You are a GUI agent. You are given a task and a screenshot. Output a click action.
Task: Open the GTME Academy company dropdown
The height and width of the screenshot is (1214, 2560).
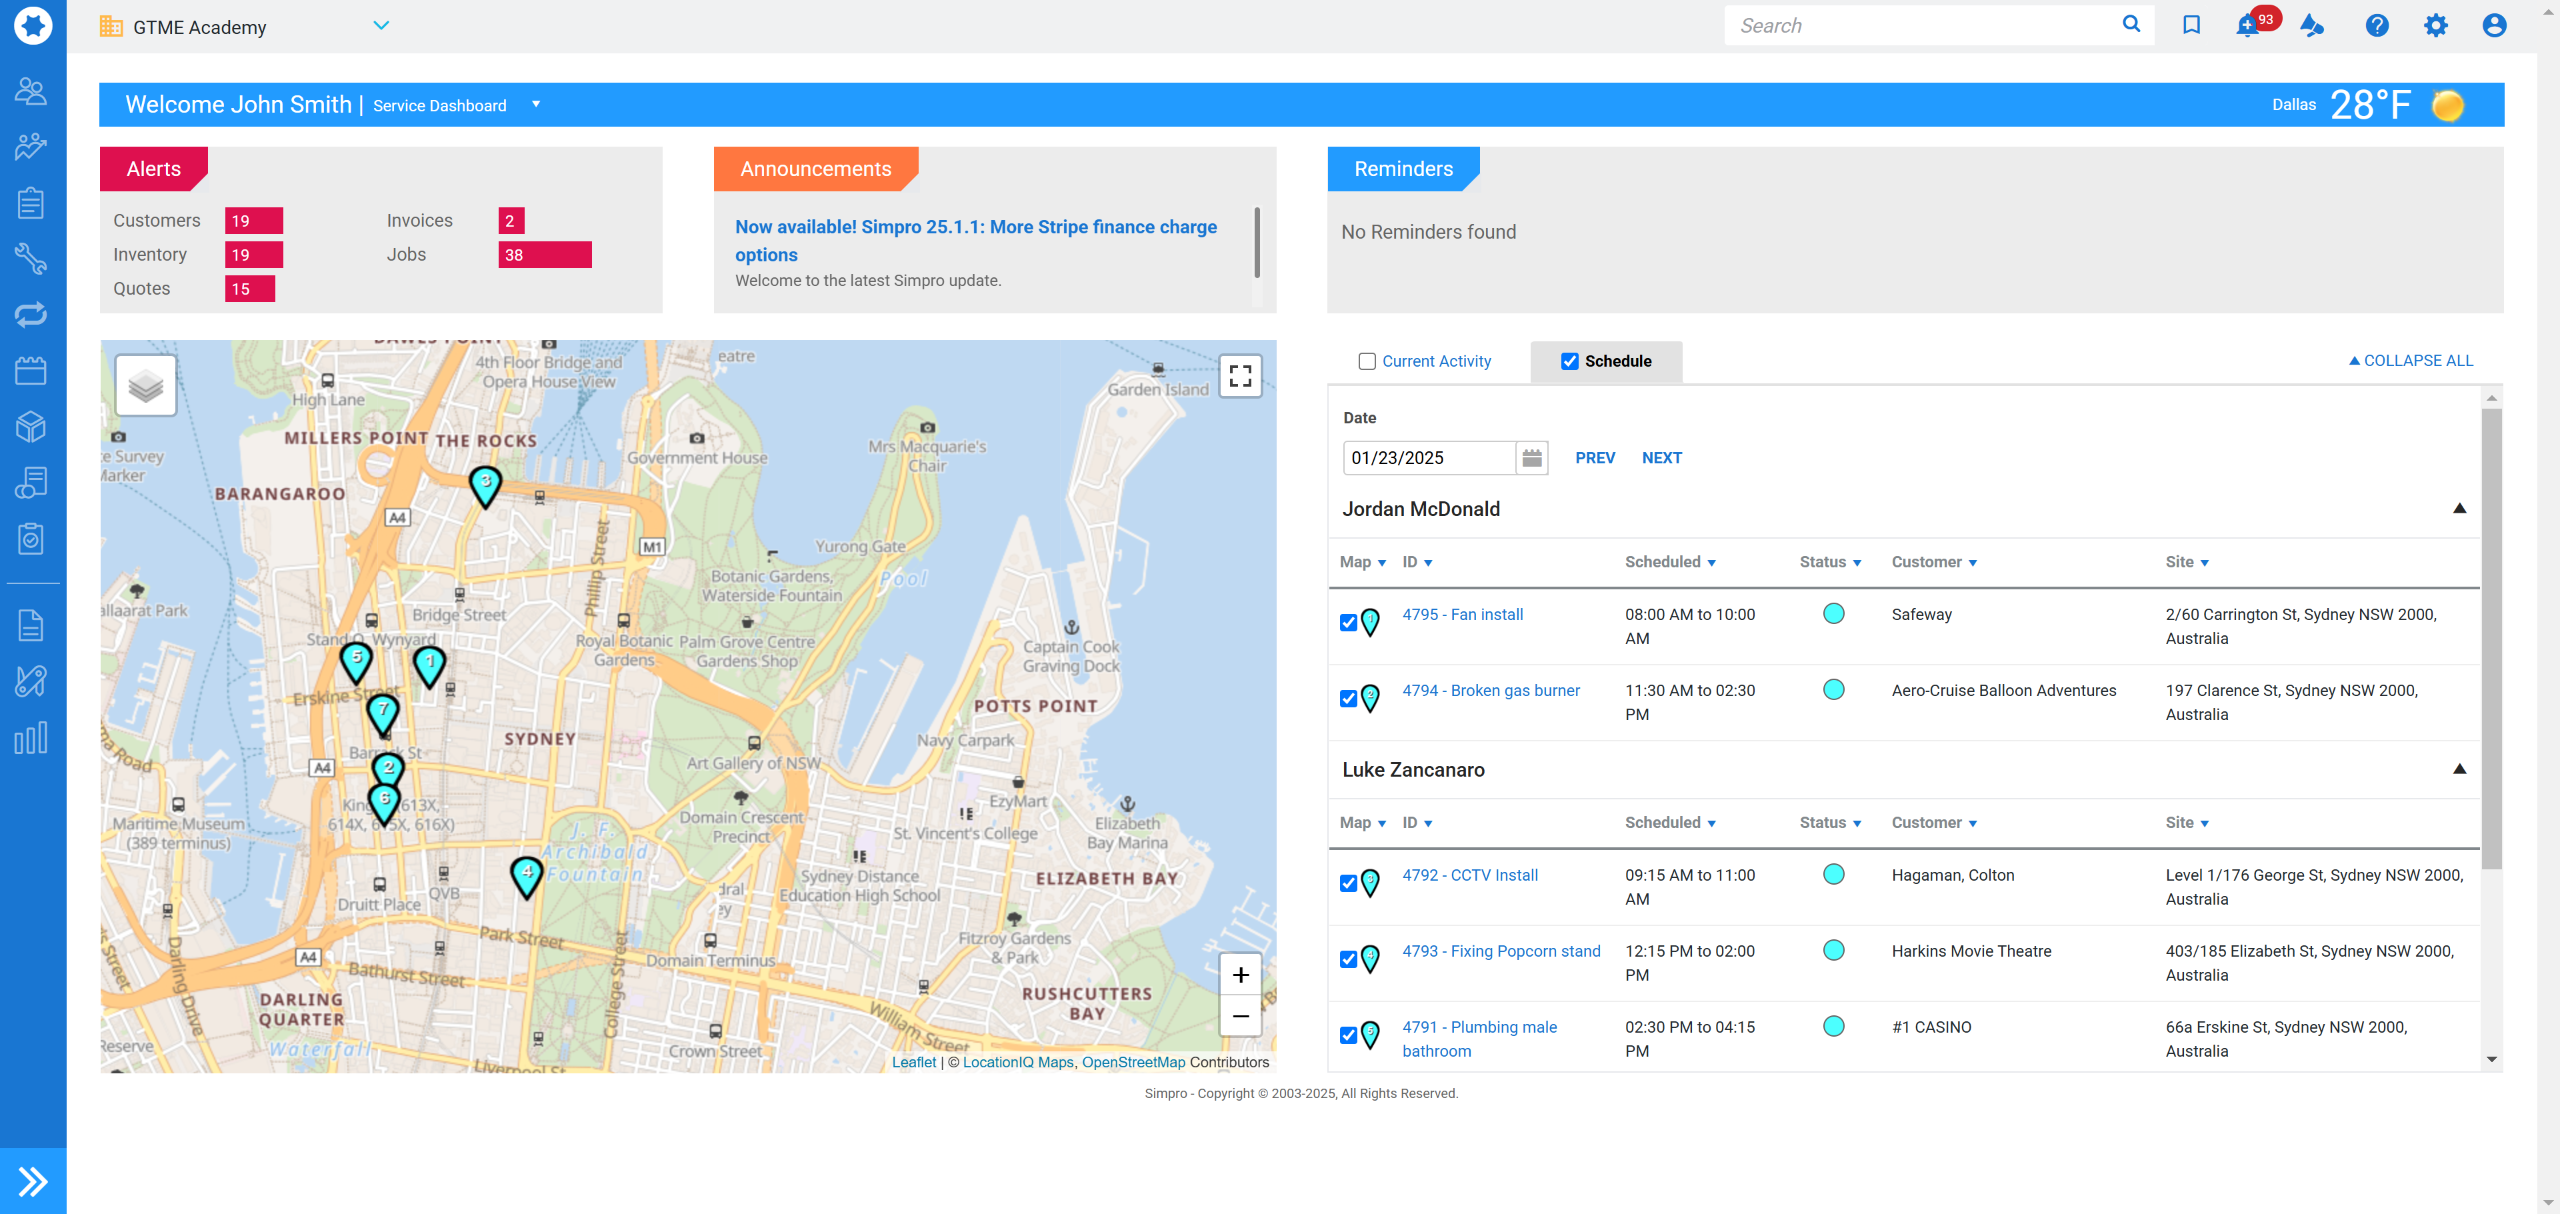pos(381,26)
